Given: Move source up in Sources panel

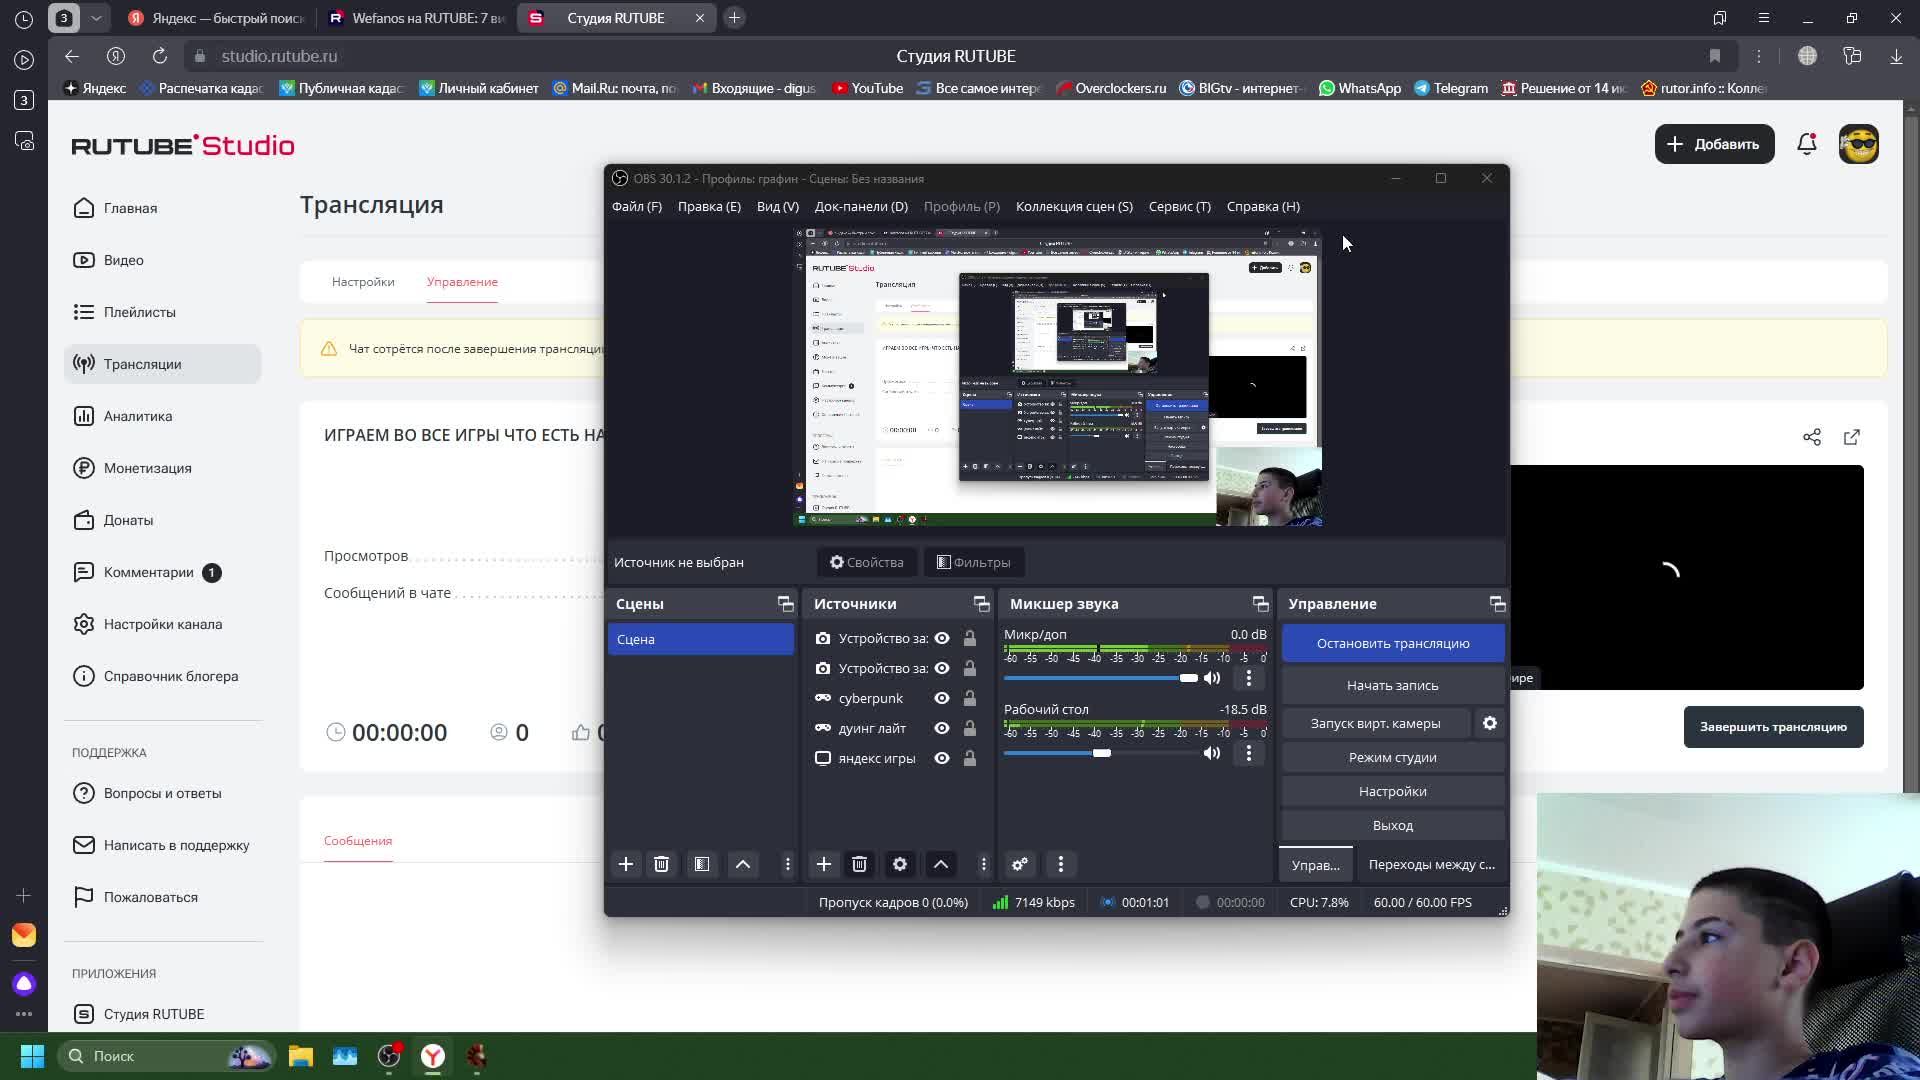Looking at the screenshot, I should [x=941, y=864].
